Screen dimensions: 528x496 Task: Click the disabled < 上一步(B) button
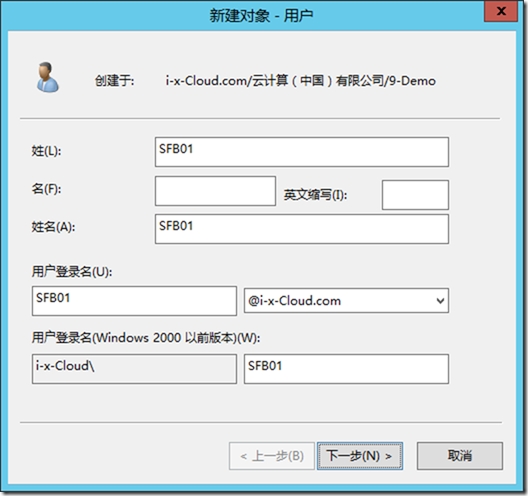[x=271, y=456]
